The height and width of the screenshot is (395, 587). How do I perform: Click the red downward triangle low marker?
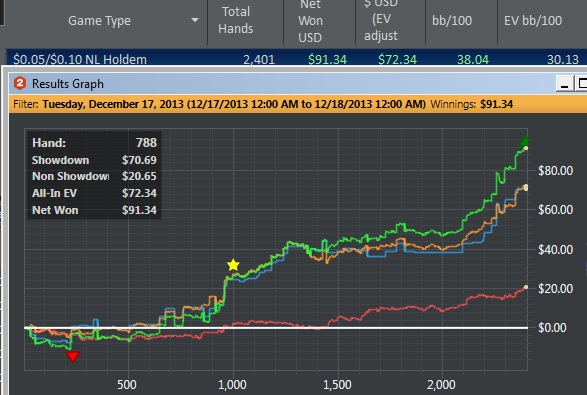click(x=73, y=357)
